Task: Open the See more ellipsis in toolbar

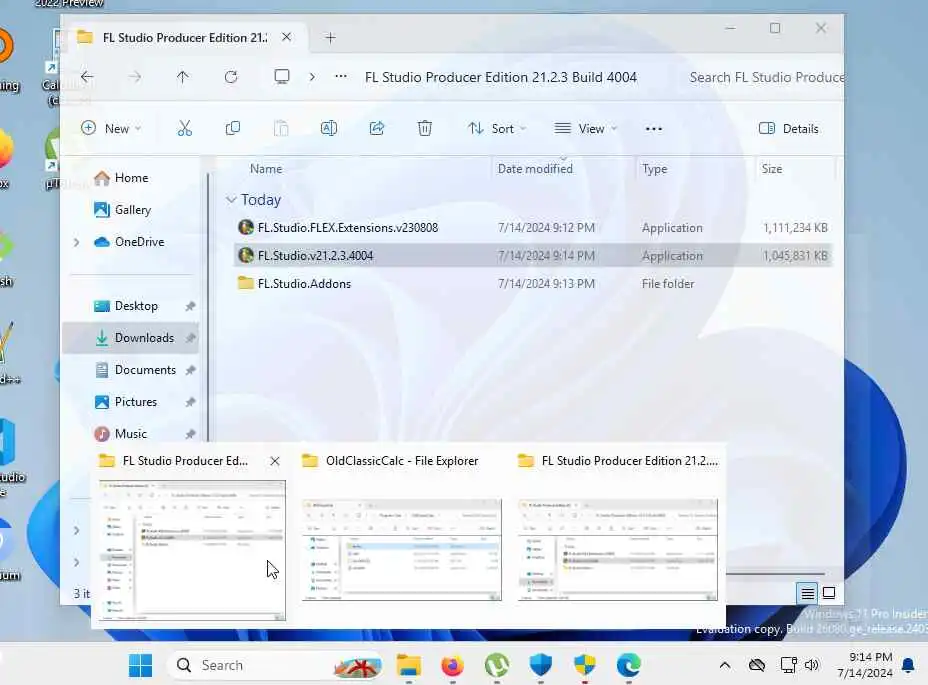Action: tap(653, 128)
